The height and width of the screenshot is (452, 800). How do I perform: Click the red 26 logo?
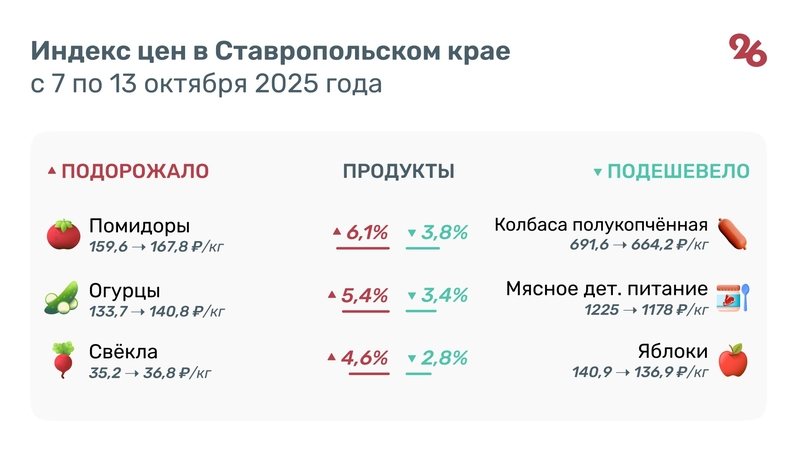[x=748, y=50]
